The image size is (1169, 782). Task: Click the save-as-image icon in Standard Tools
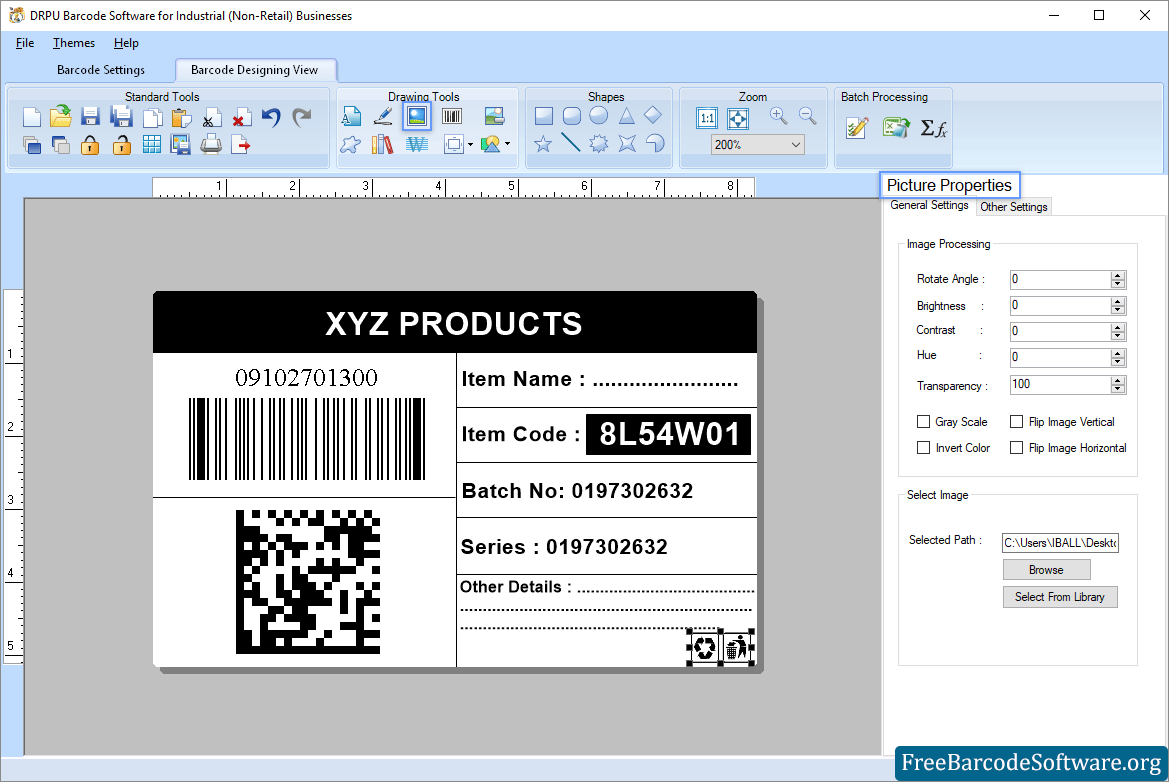180,145
